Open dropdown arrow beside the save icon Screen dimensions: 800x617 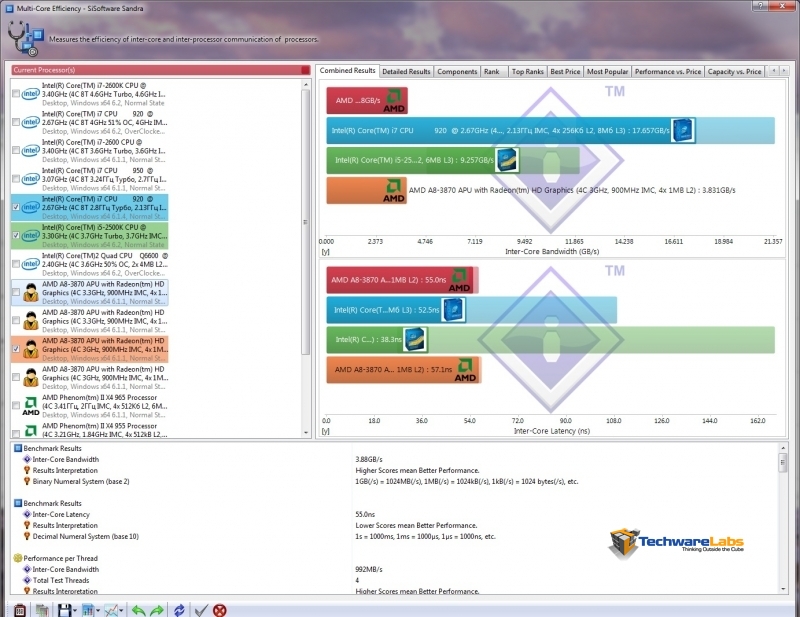[x=74, y=610]
